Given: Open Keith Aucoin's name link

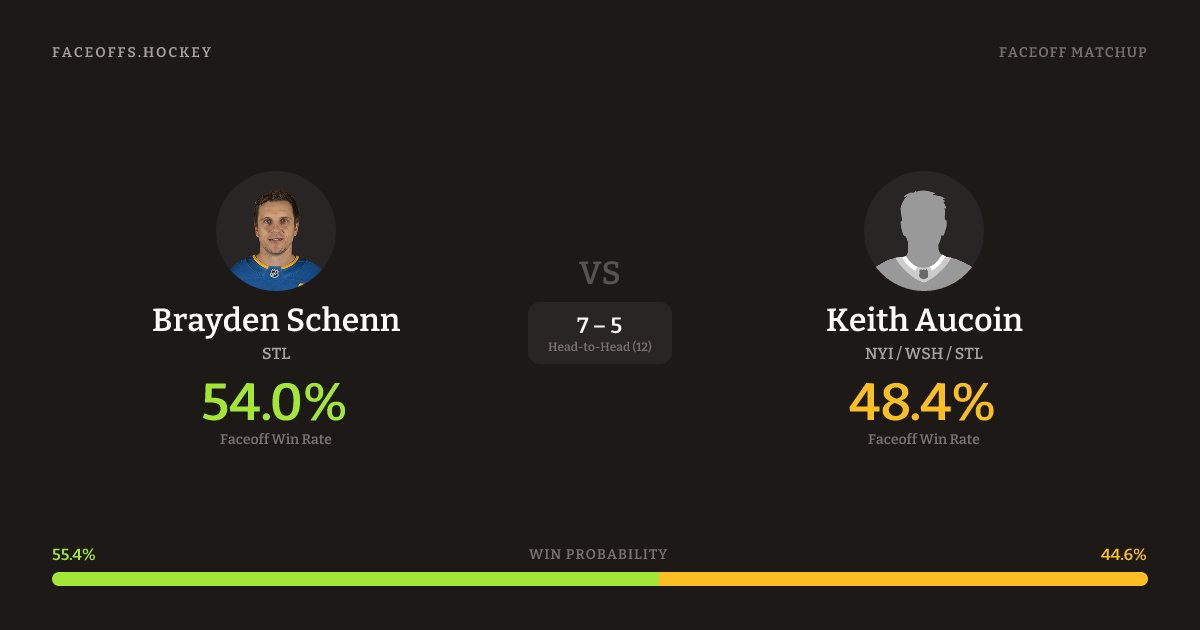Looking at the screenshot, I should [924, 320].
